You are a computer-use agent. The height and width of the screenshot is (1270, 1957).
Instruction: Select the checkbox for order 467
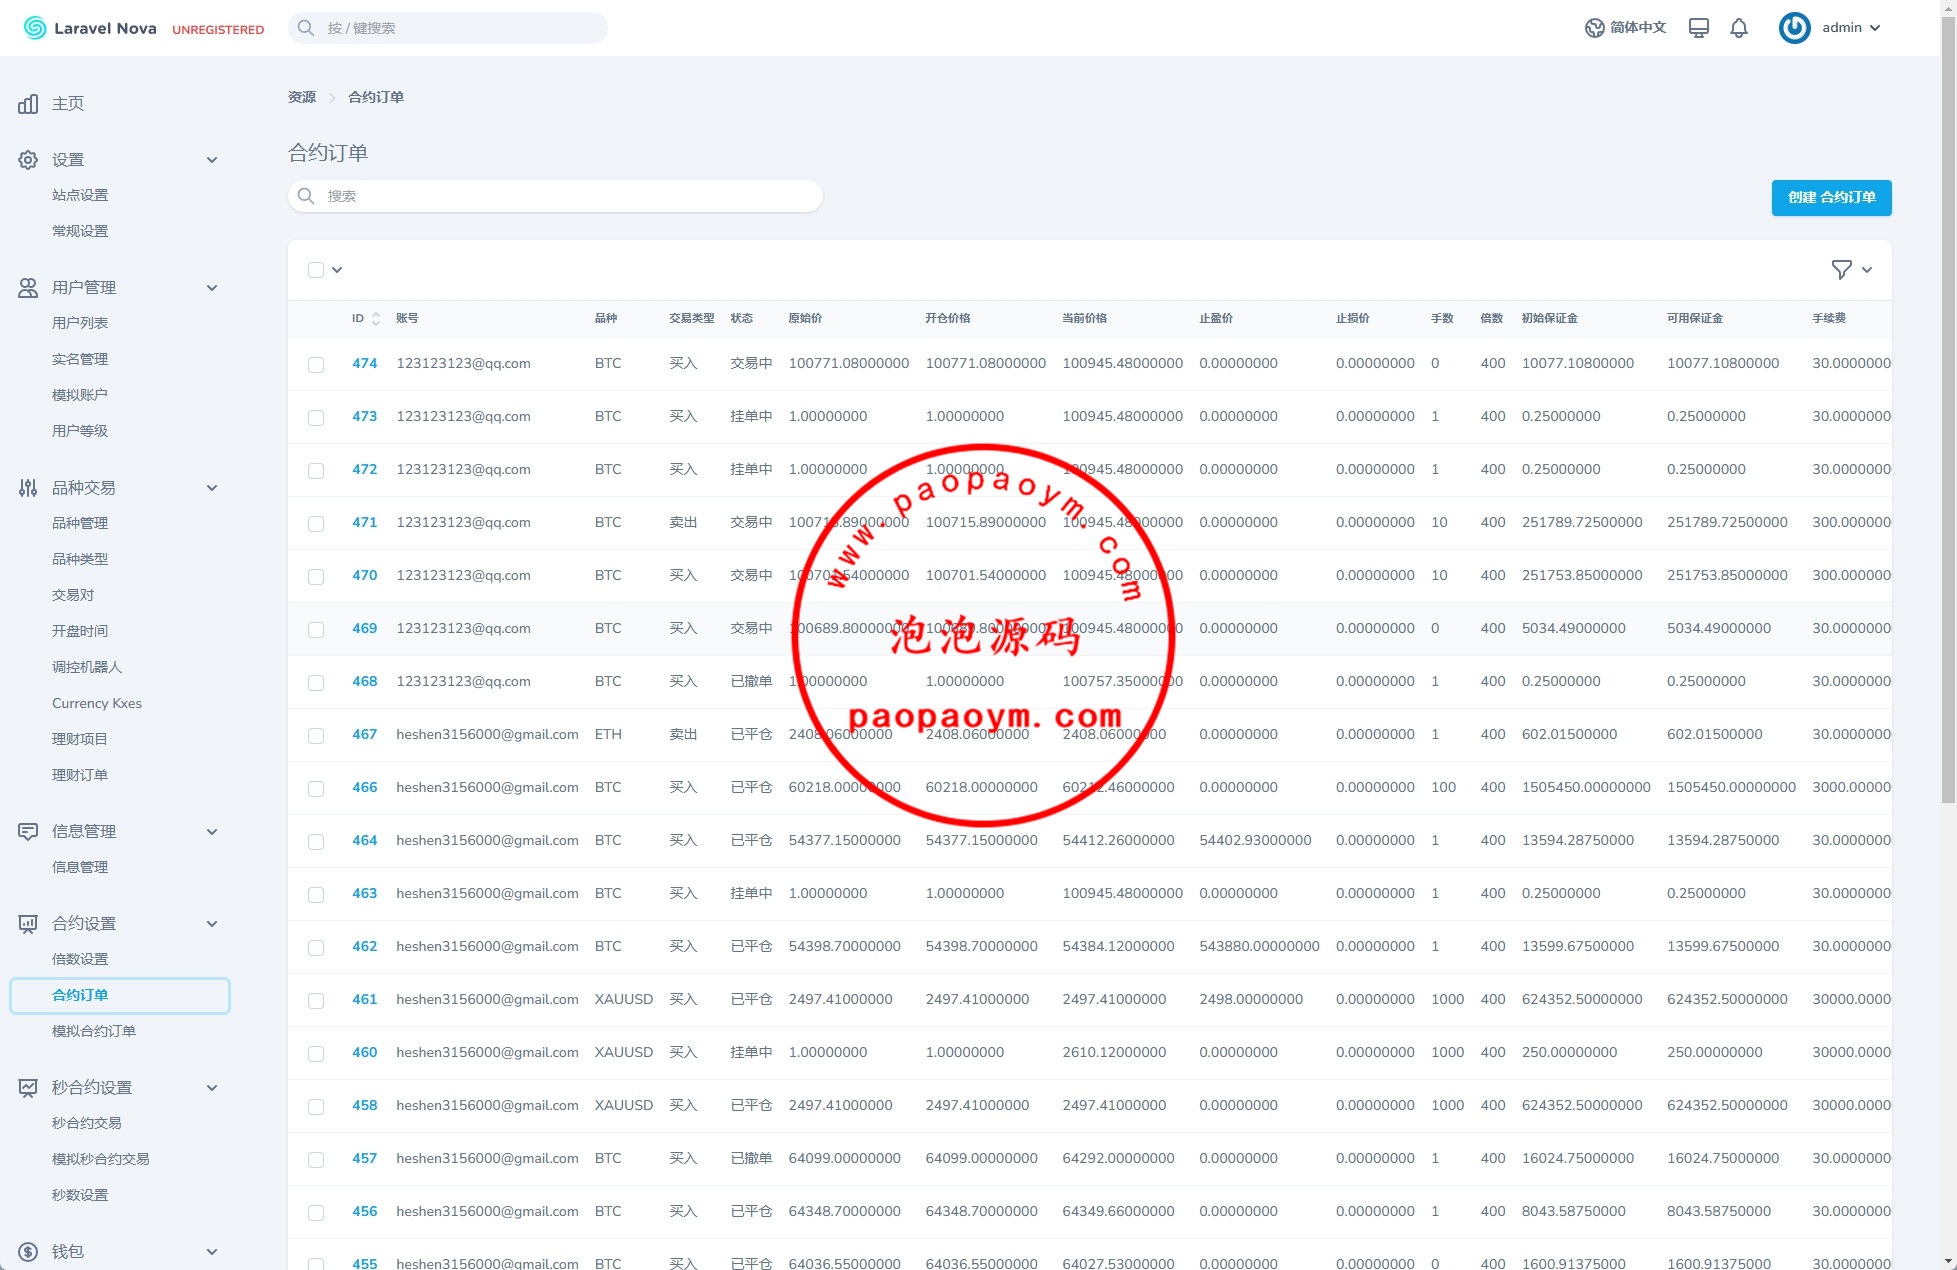(316, 736)
